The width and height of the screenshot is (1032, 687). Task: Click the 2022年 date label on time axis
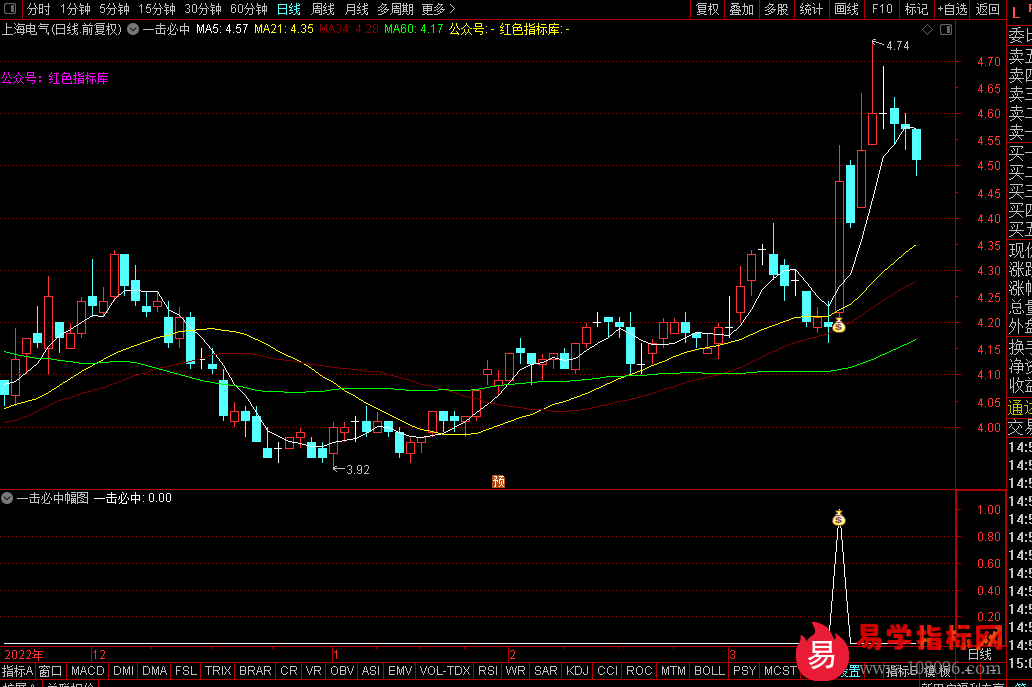24,655
